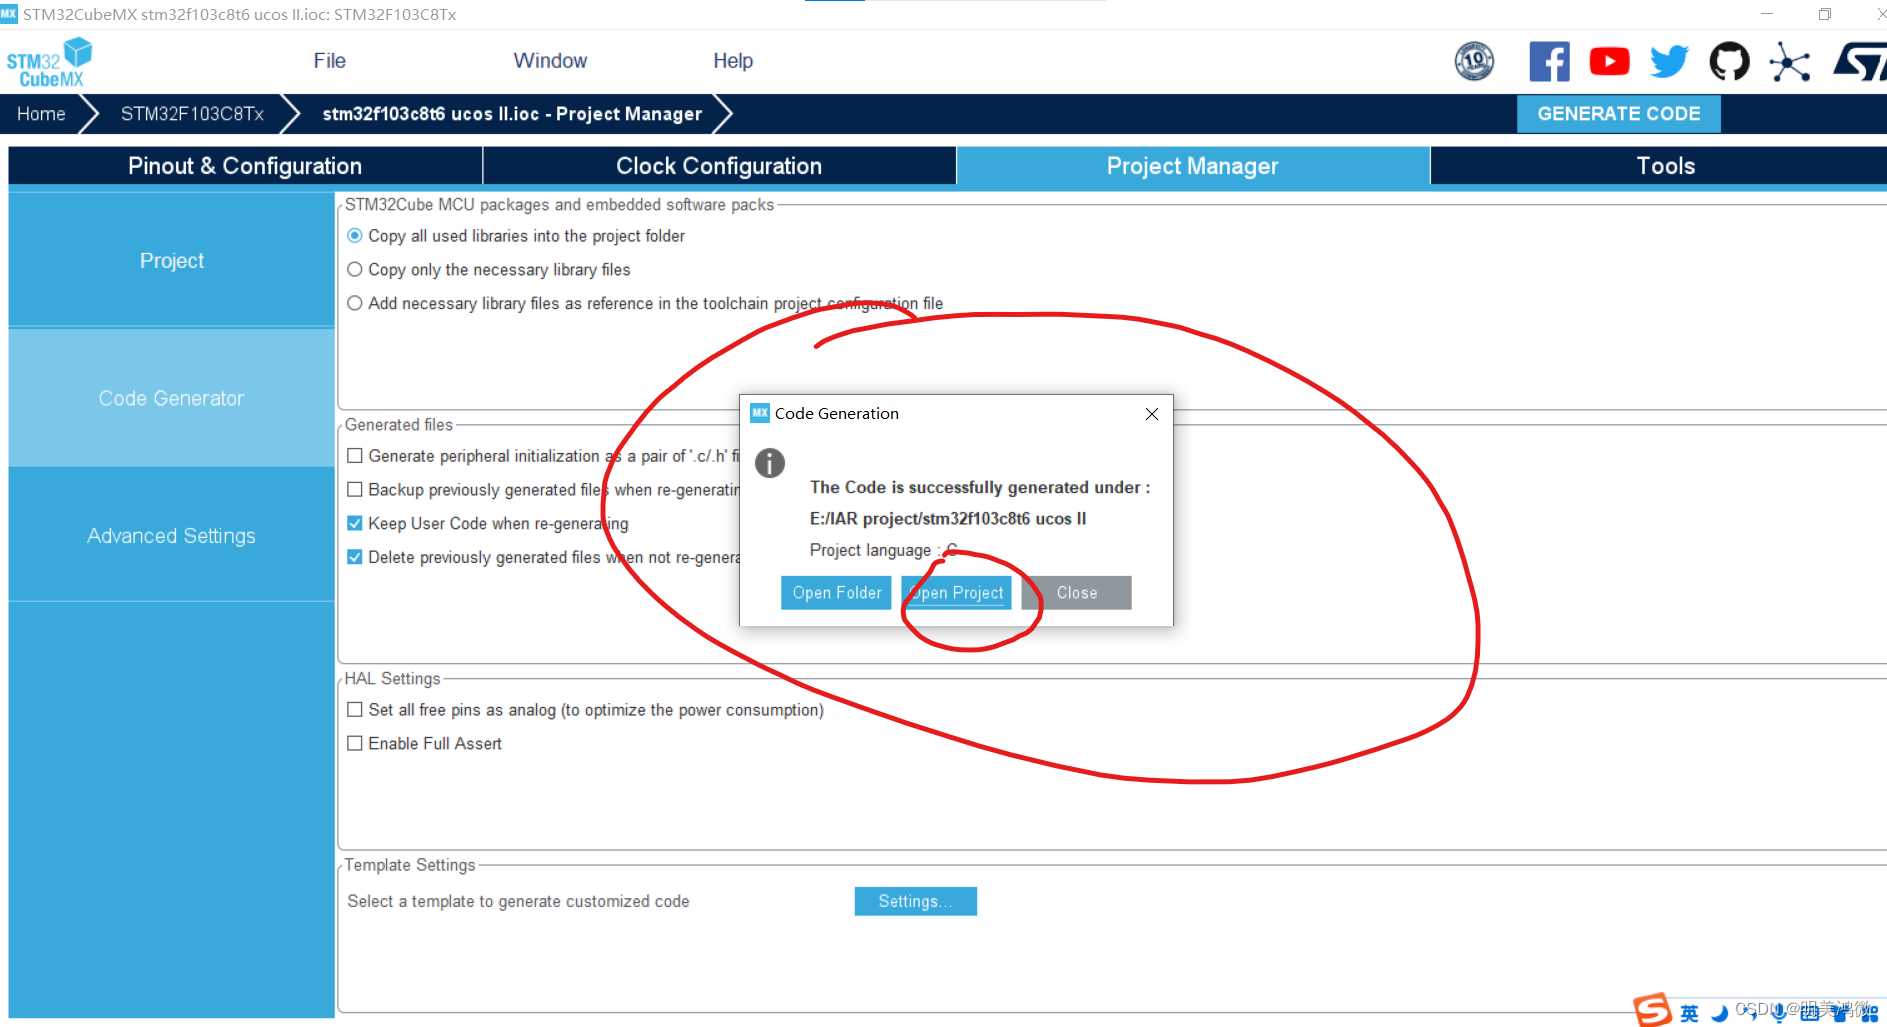1887x1027 pixels.
Task: Uncheck Keep User Code when re-generating
Action: click(354, 523)
